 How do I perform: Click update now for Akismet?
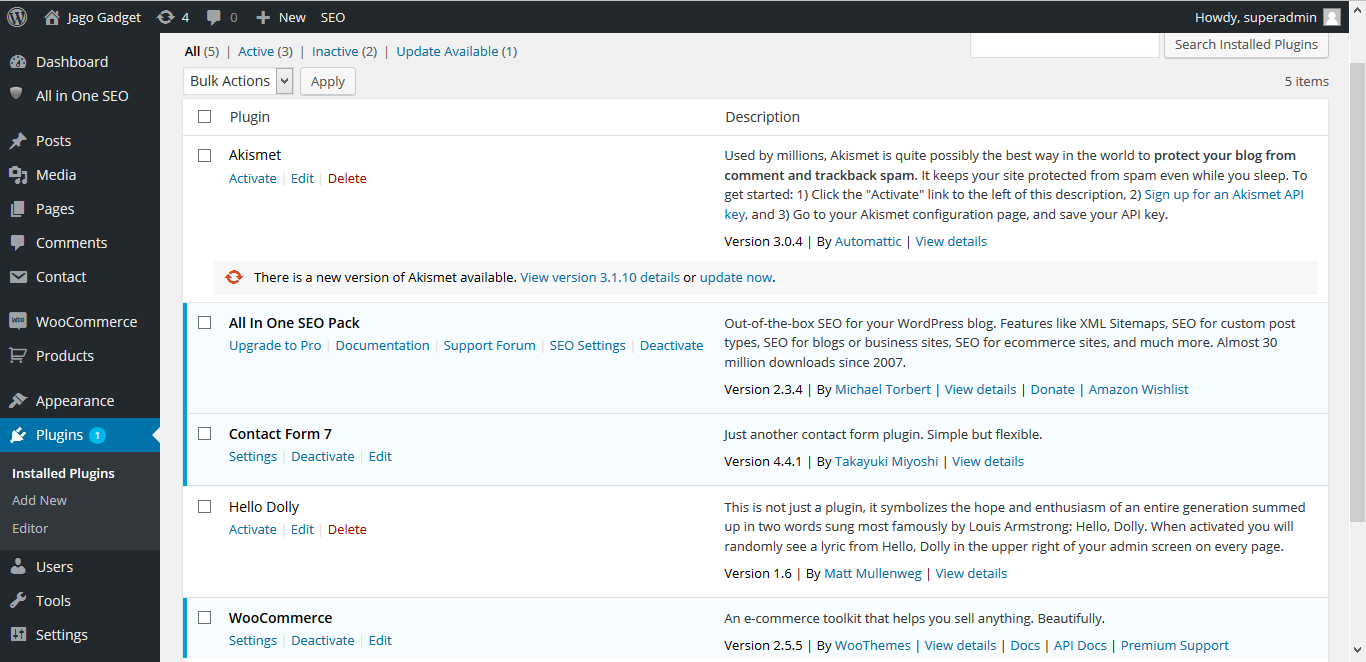(736, 277)
